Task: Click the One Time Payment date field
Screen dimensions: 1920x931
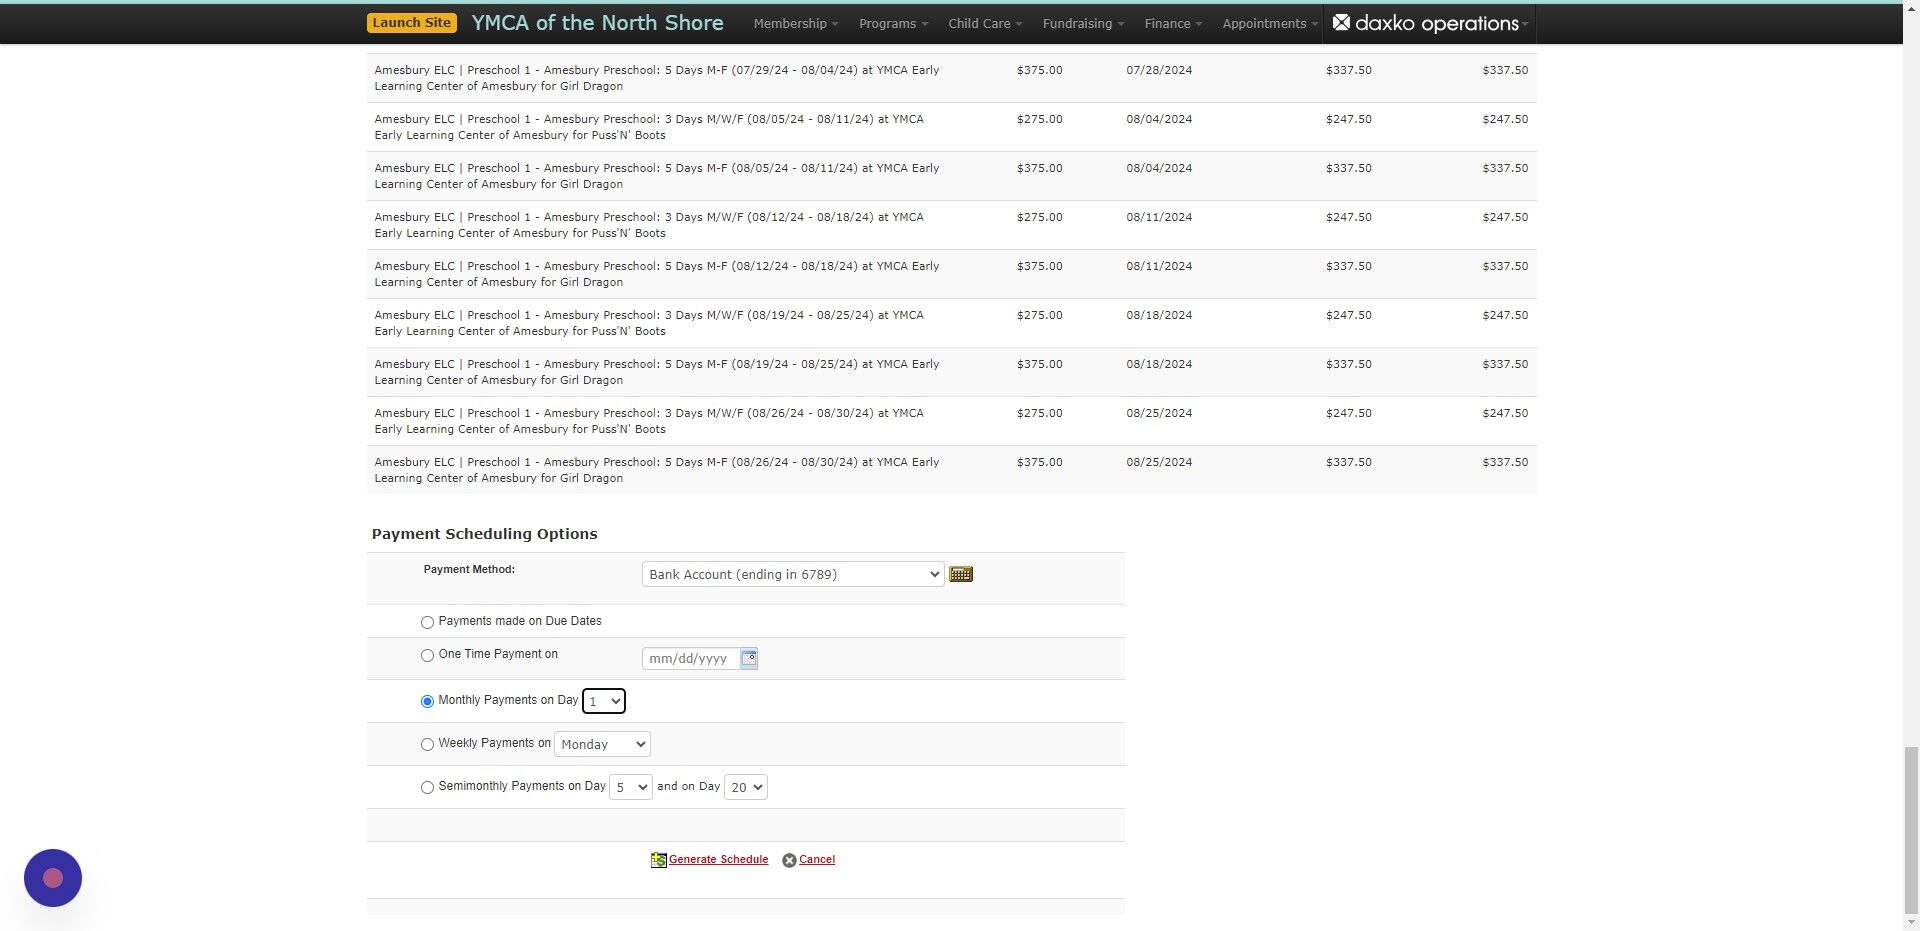Action: (691, 658)
